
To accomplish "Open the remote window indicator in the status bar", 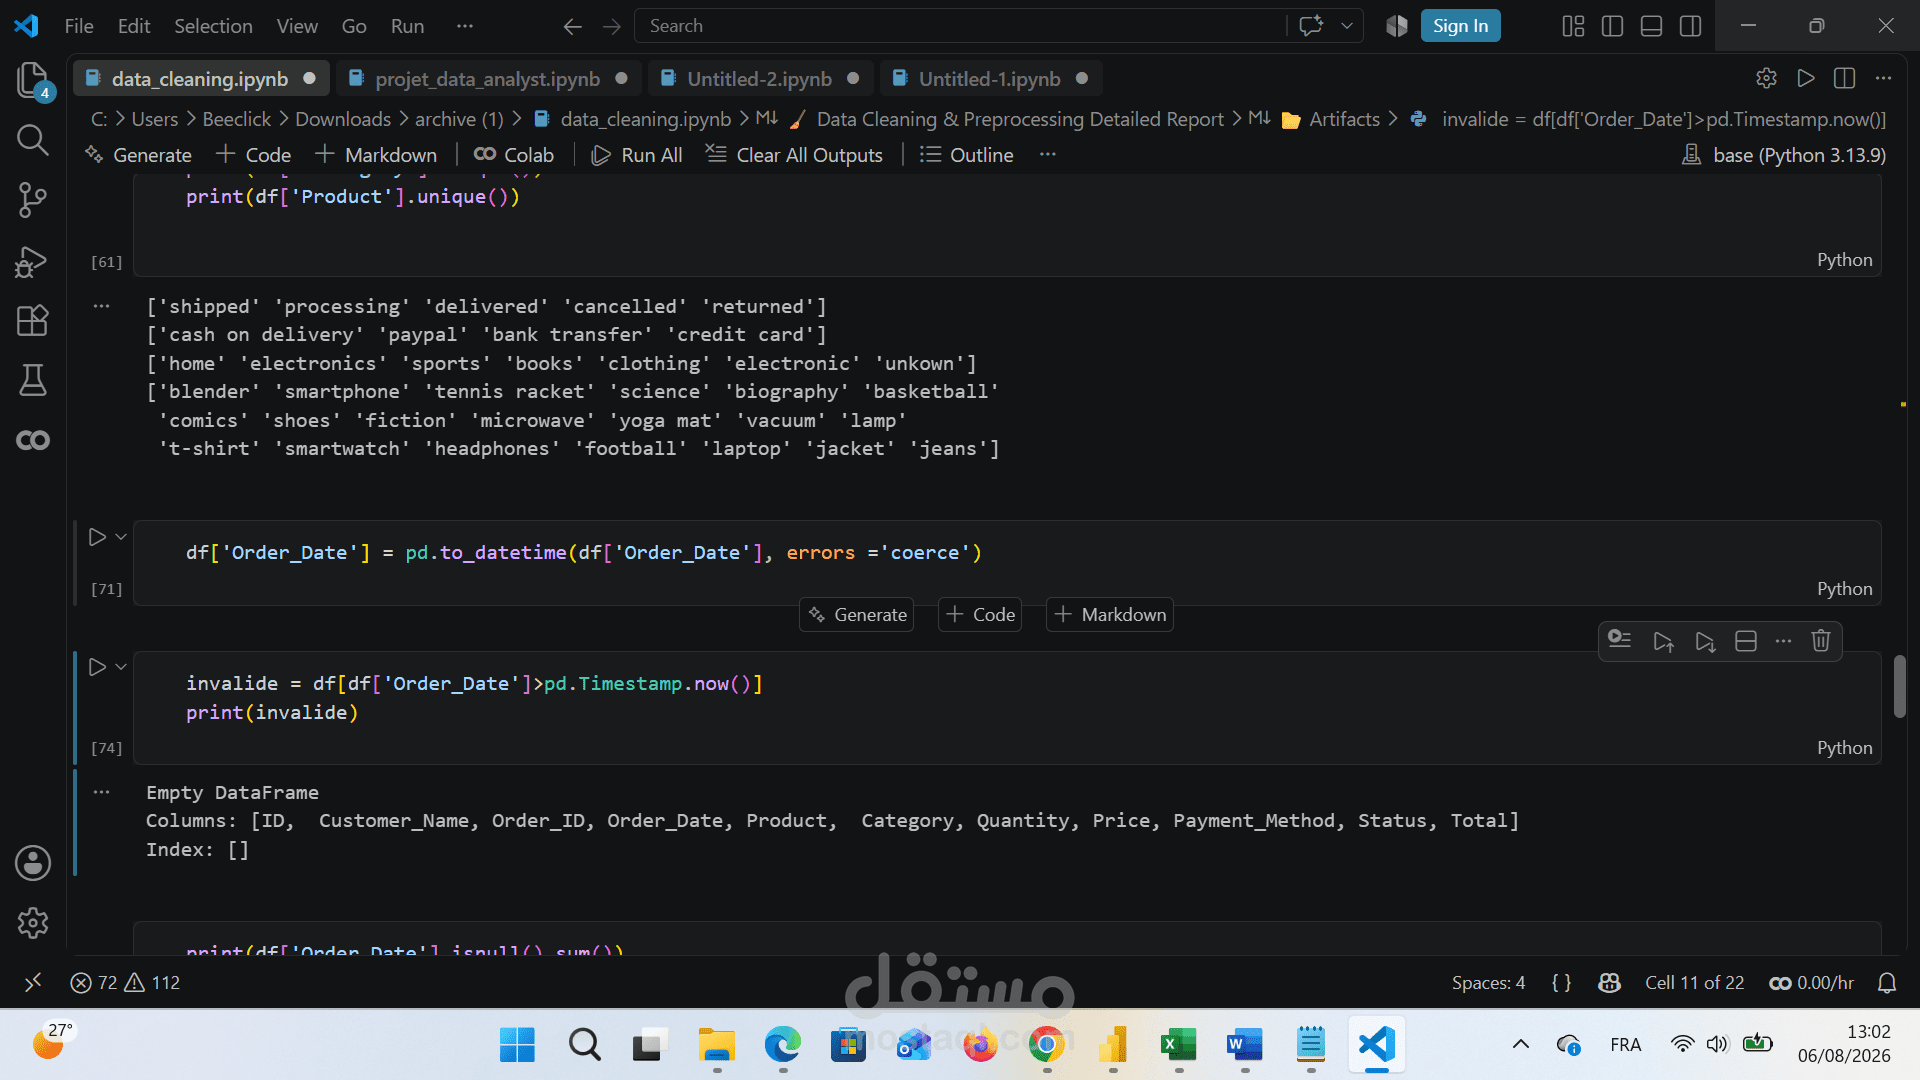I will point(33,983).
